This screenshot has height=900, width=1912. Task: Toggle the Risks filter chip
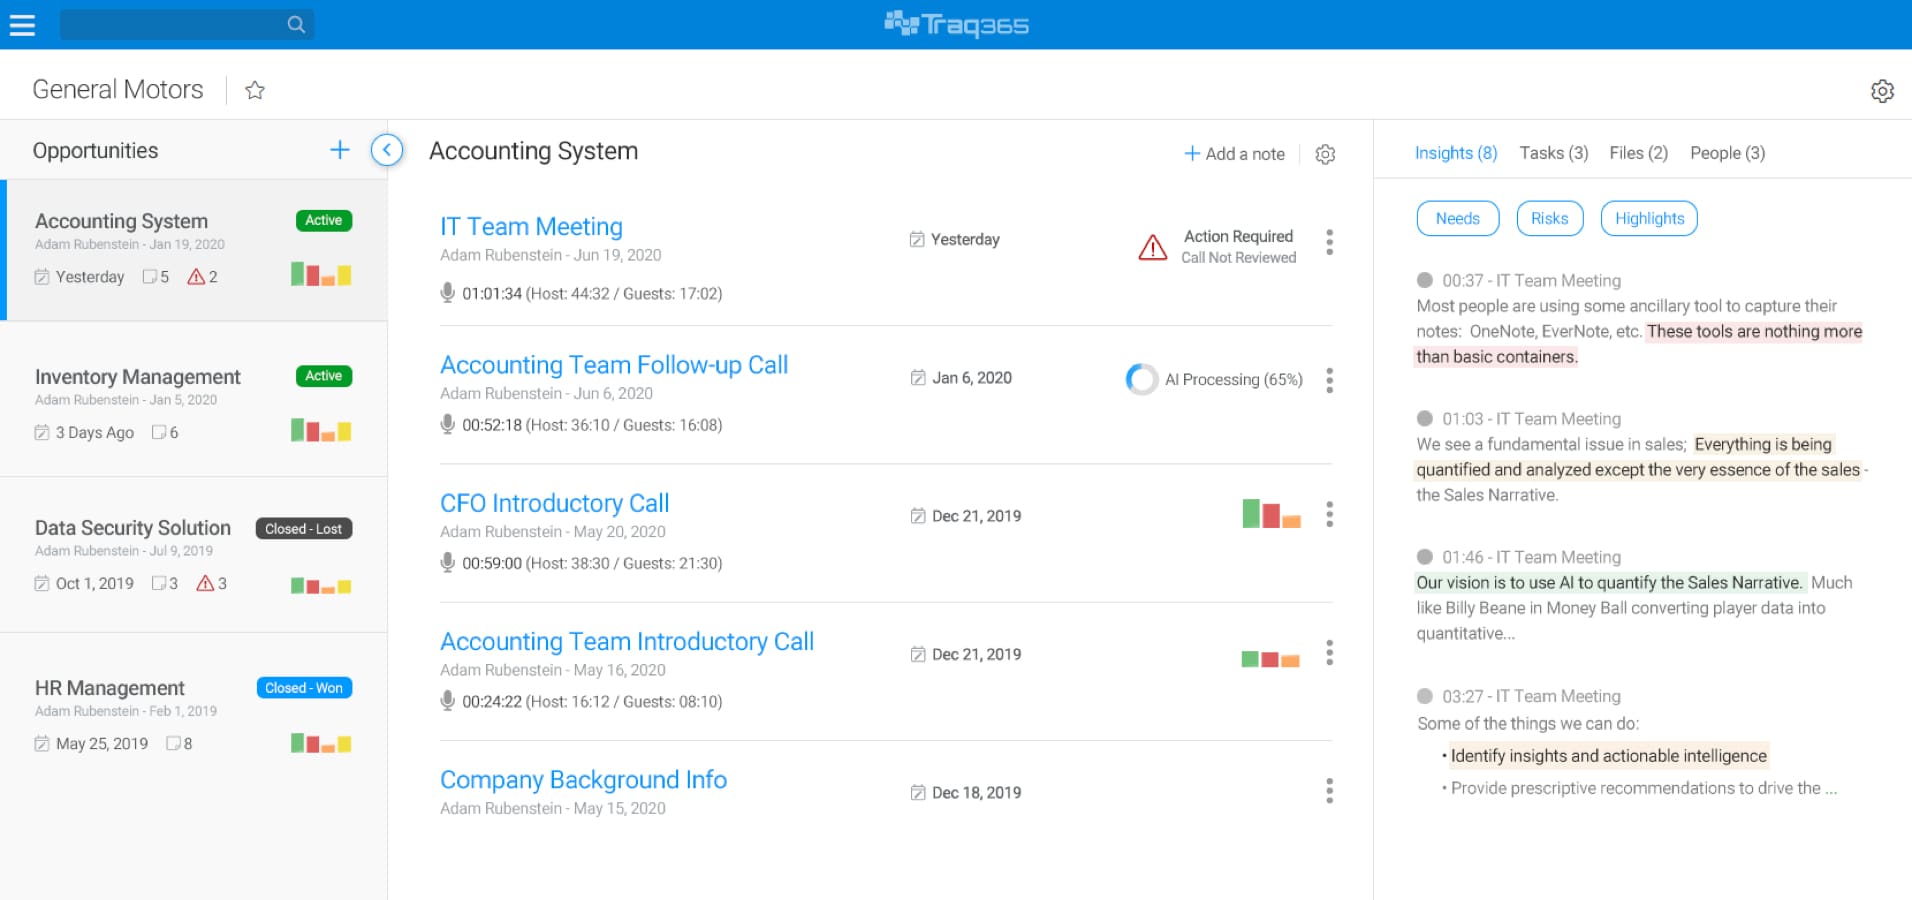[x=1549, y=219]
